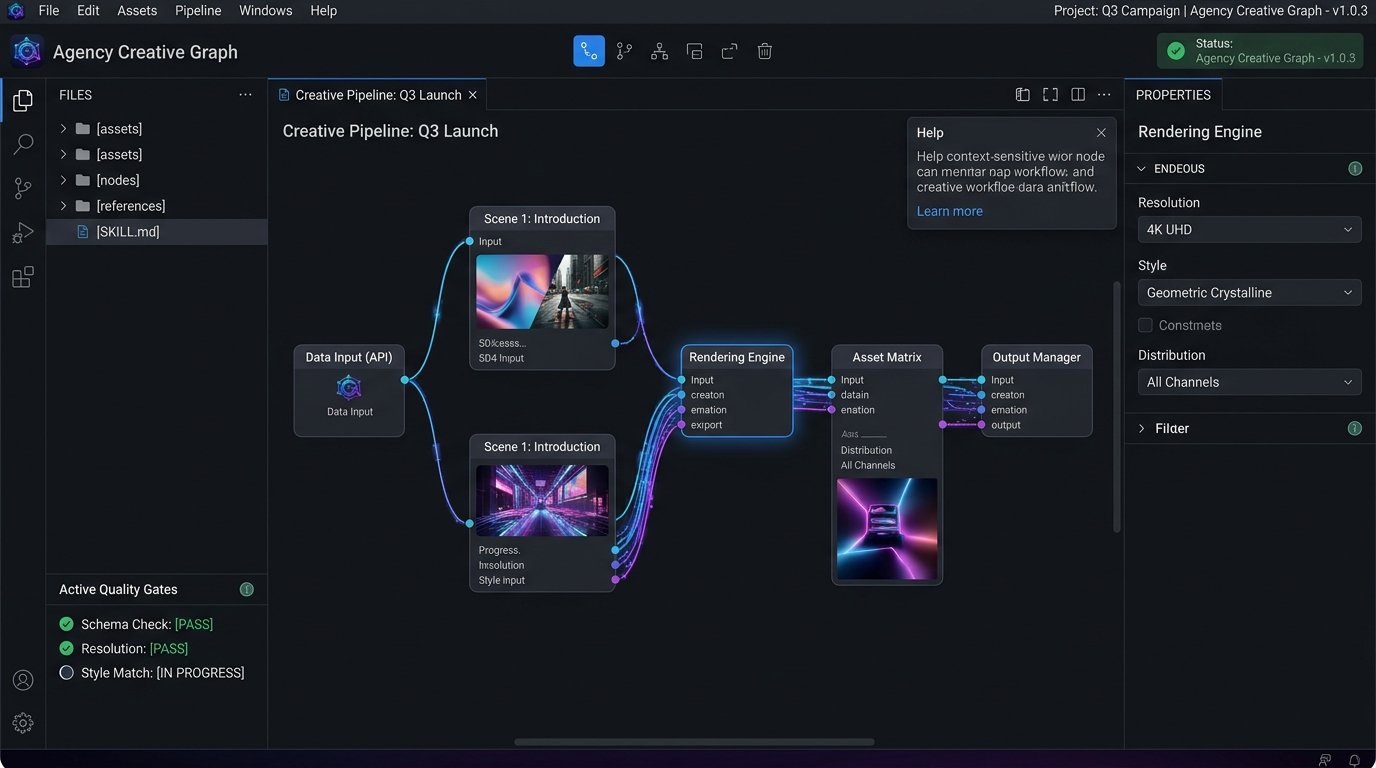This screenshot has width=1376, height=768.
Task: Close the Creative Pipeline: Q3 Launch tab
Action: pos(473,95)
